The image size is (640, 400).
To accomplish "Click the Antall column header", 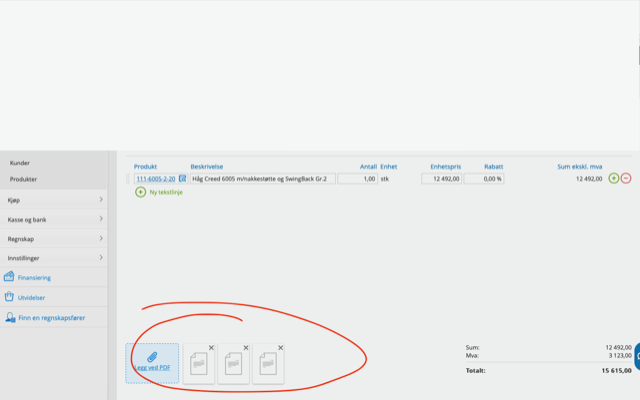I will click(368, 167).
